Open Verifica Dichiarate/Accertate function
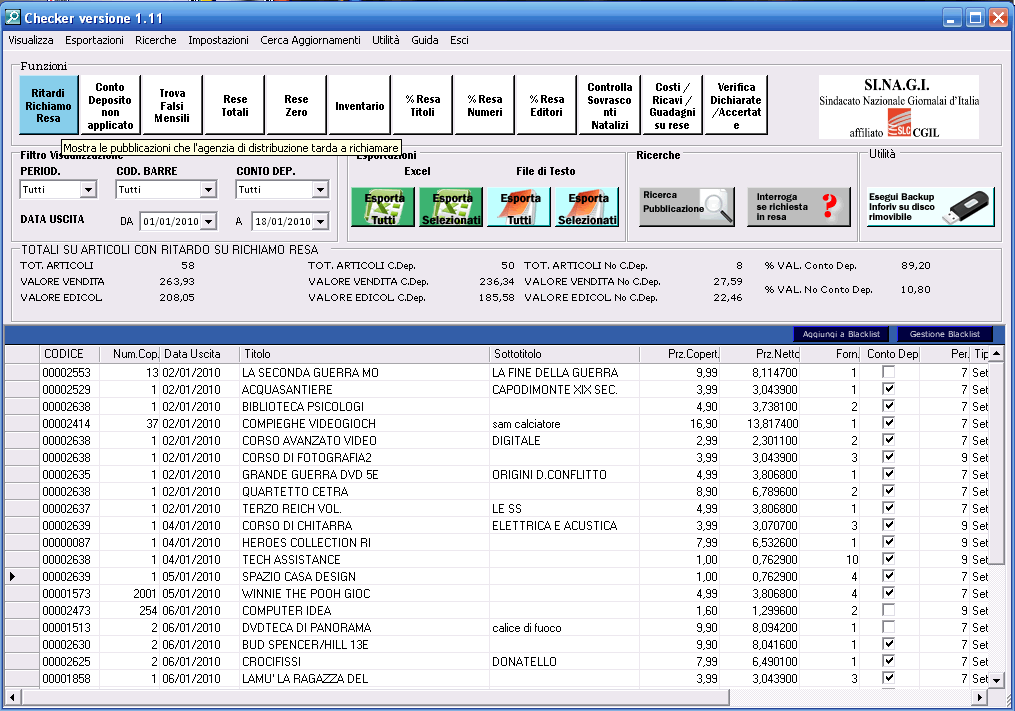This screenshot has height=711, width=1015. click(x=736, y=105)
